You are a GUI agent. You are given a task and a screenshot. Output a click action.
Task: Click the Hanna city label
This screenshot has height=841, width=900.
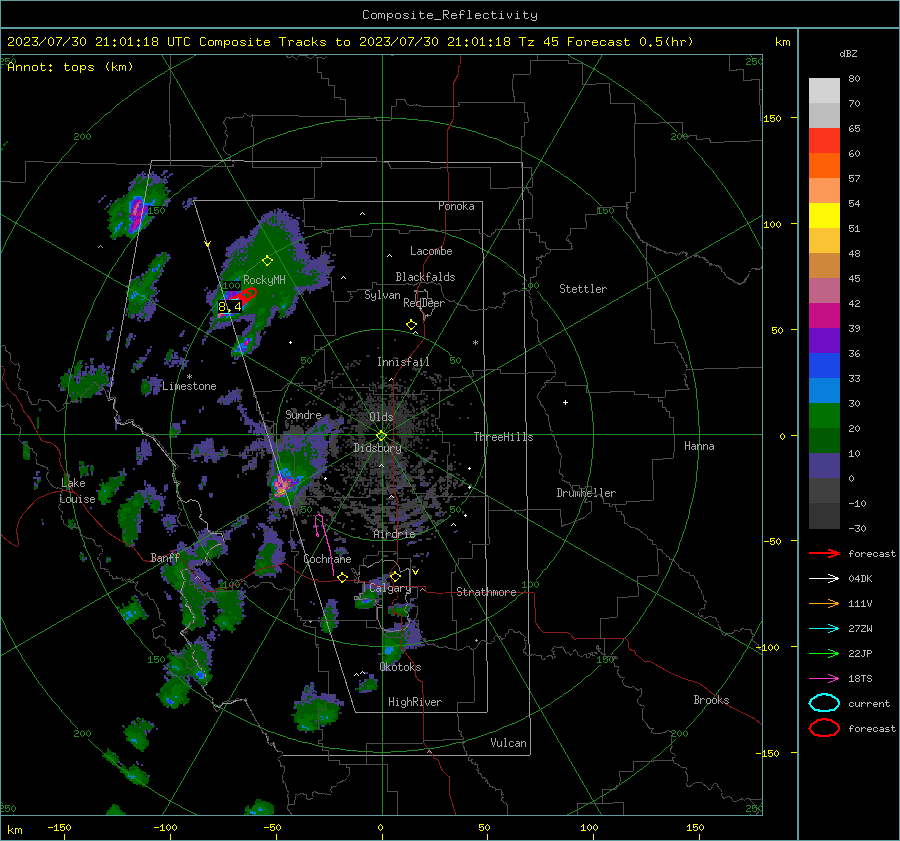click(699, 446)
